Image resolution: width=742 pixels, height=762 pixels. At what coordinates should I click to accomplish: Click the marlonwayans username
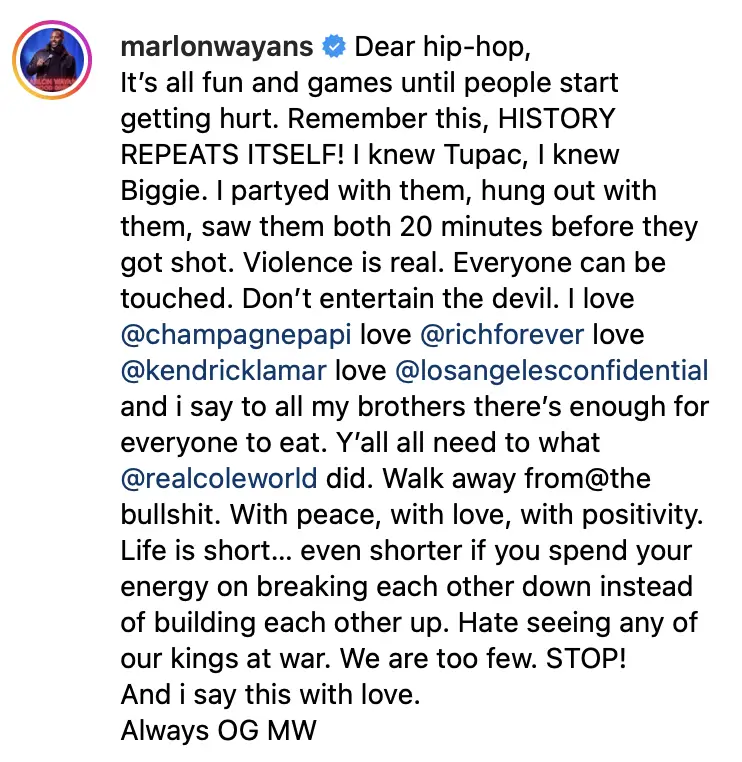point(217,47)
